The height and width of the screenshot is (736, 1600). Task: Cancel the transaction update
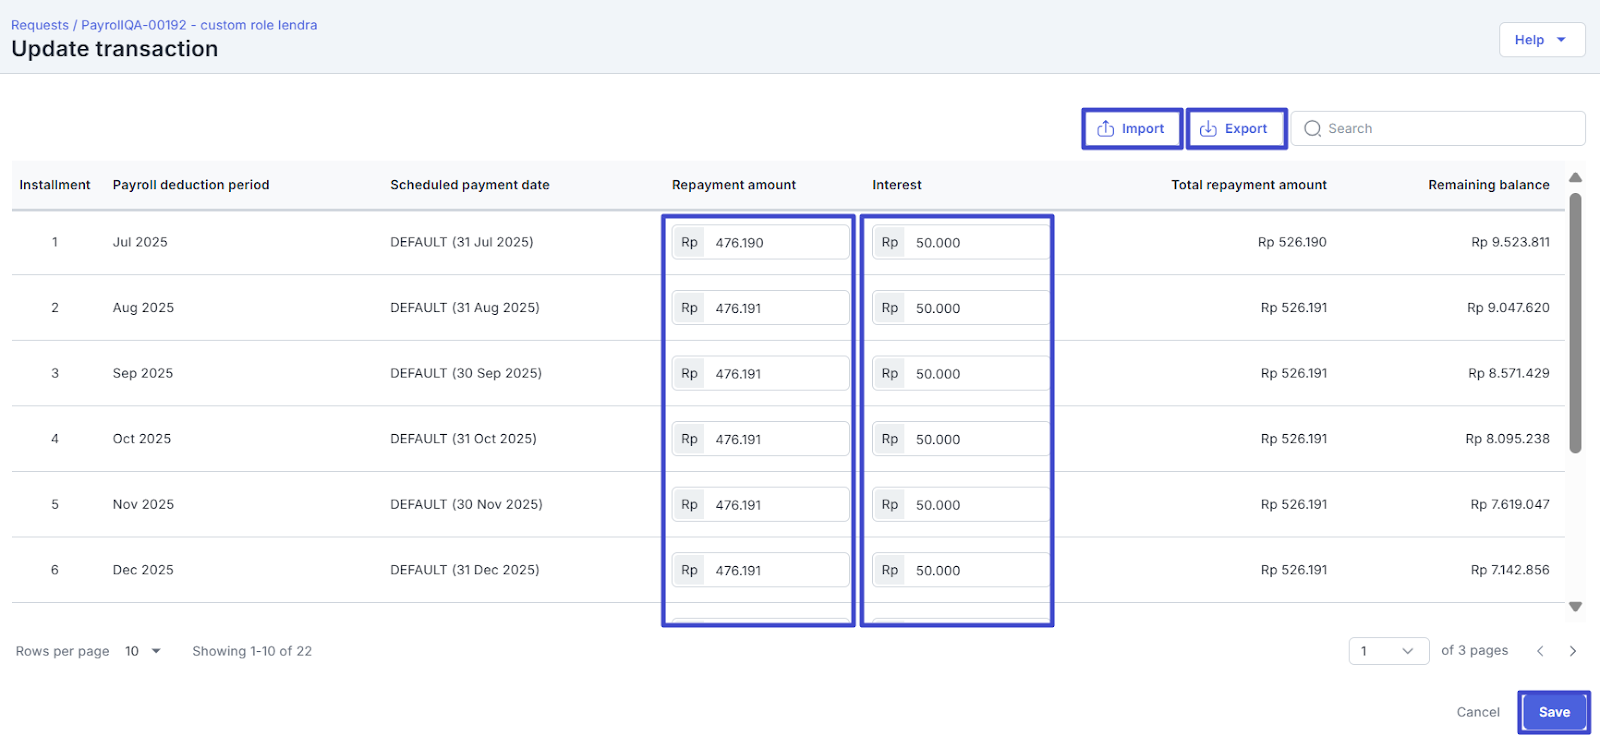(x=1477, y=712)
